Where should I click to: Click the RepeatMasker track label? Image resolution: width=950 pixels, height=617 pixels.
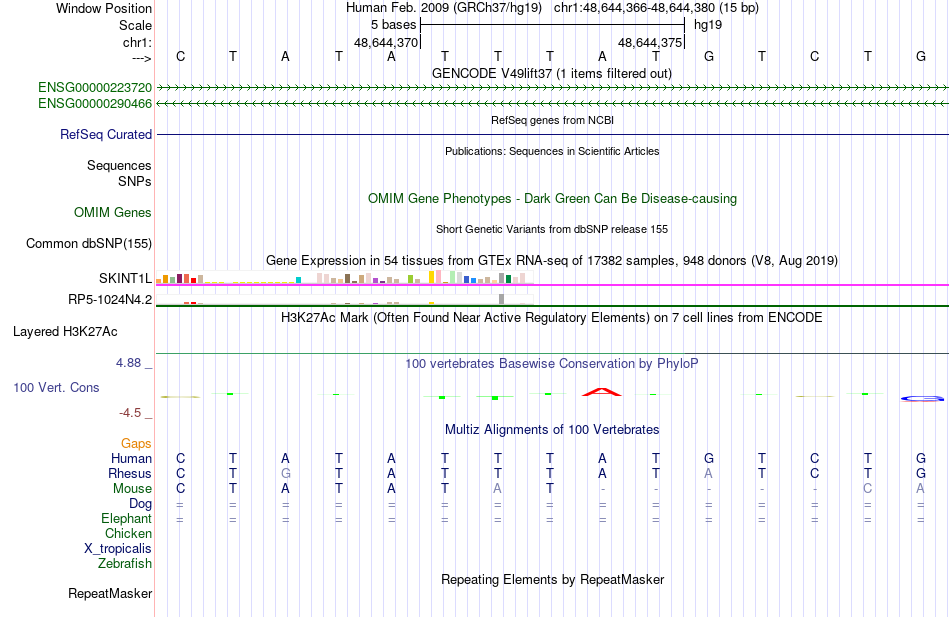click(x=110, y=593)
